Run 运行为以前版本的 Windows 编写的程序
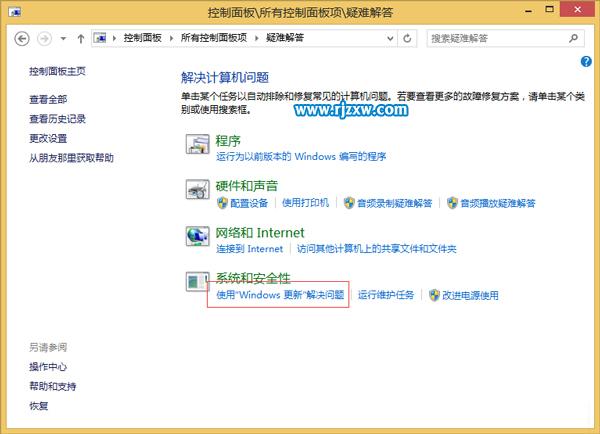Viewport: 600px width, 434px height. point(301,157)
